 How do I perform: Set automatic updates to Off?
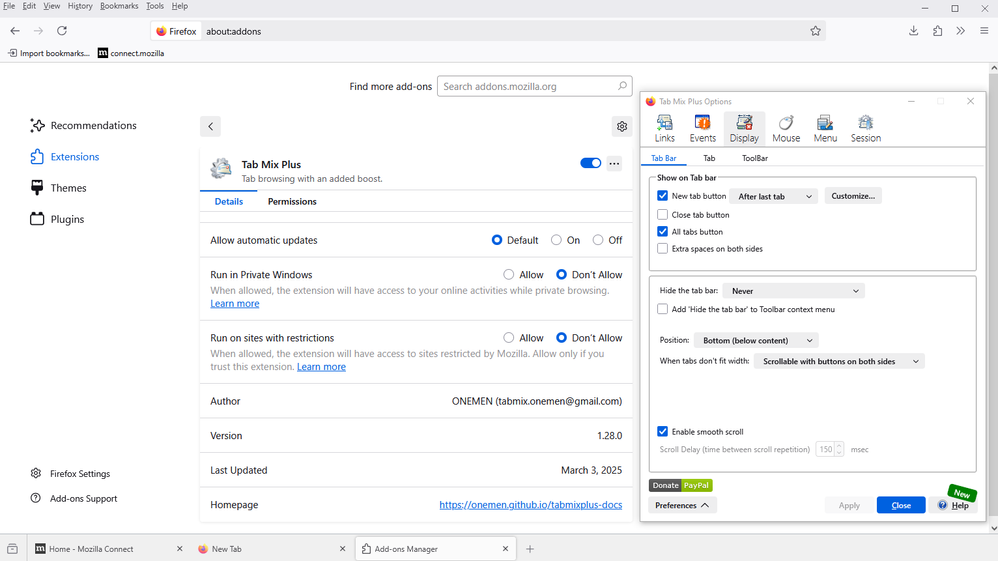(x=598, y=240)
